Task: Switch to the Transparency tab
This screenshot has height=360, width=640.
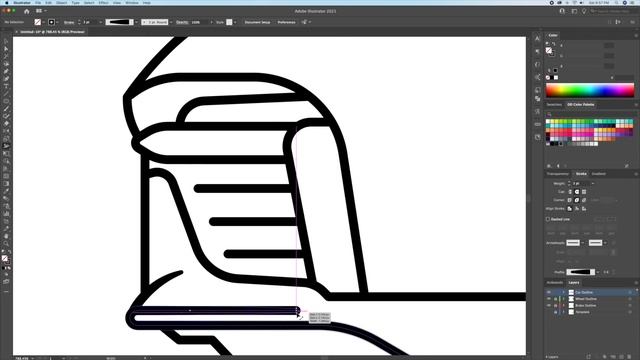Action: coord(558,174)
